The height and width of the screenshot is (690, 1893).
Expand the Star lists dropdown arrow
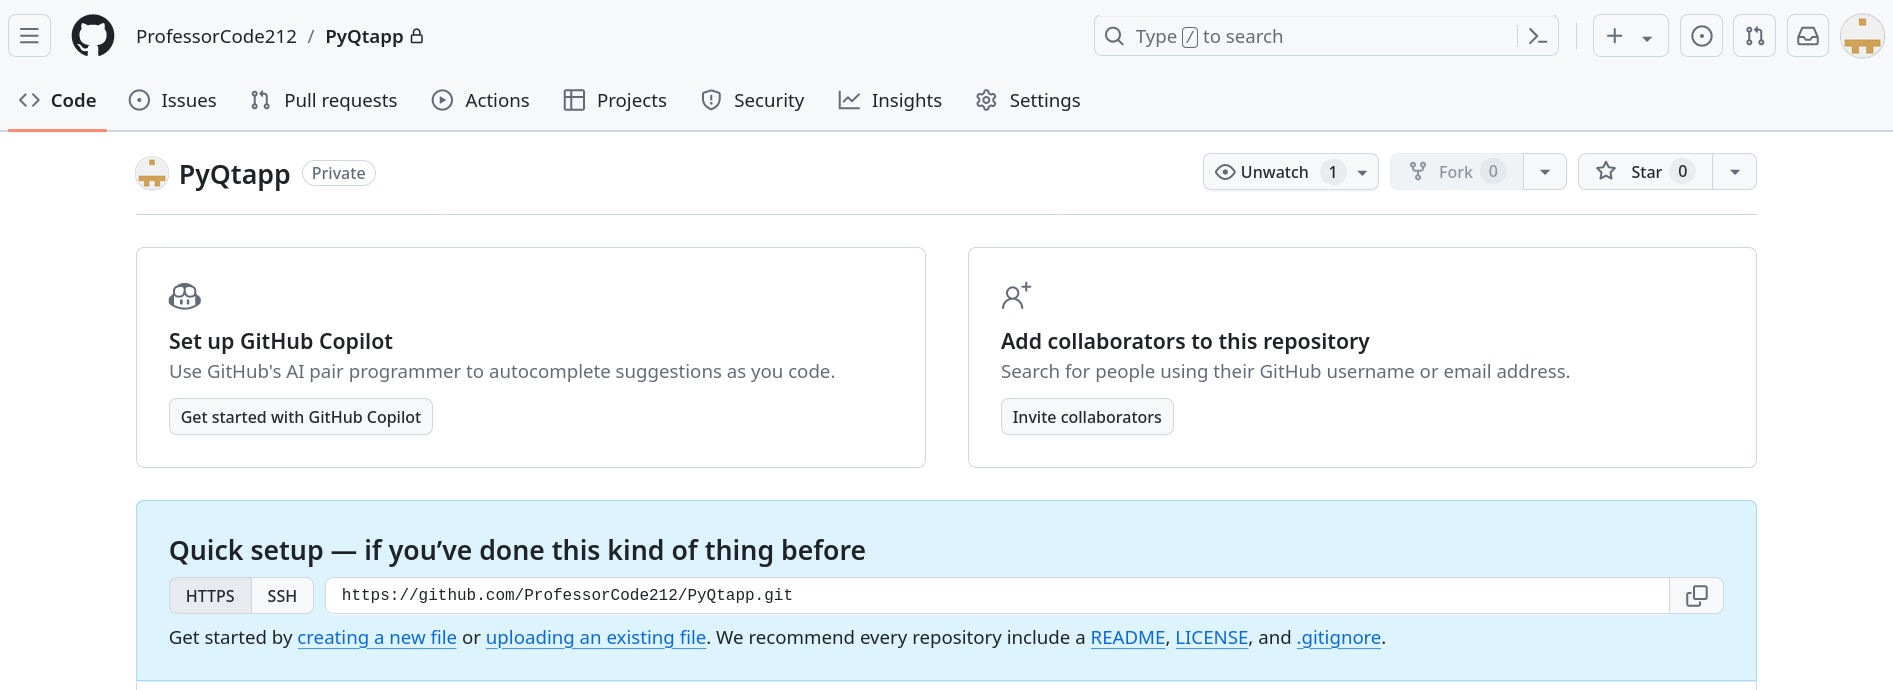point(1735,172)
